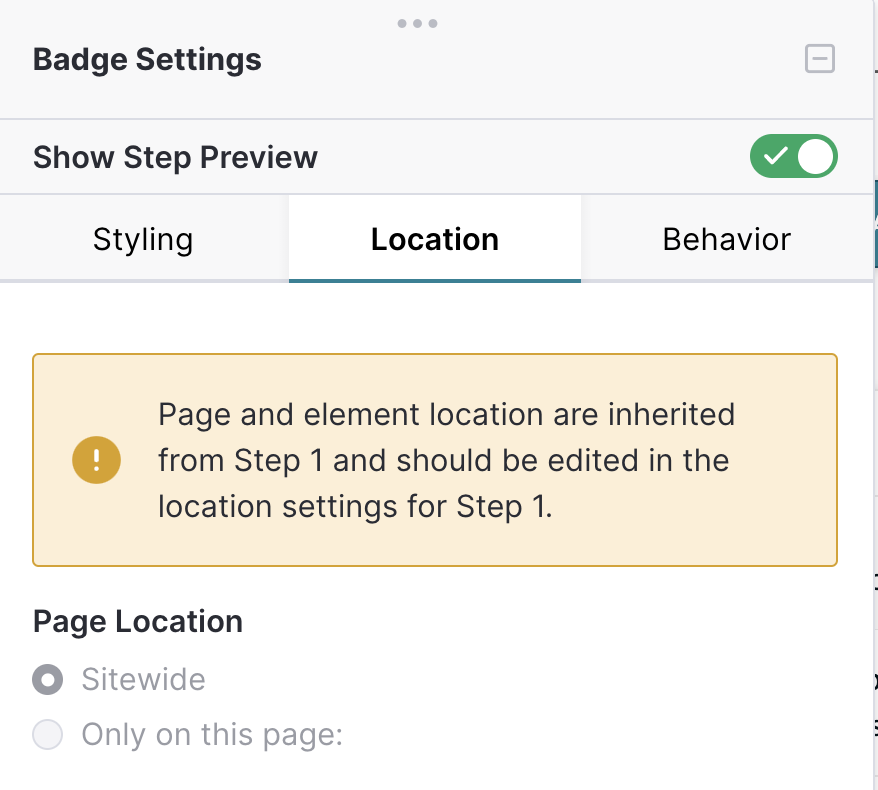878x790 pixels.
Task: Switch to the Styling tab
Action: pos(143,239)
